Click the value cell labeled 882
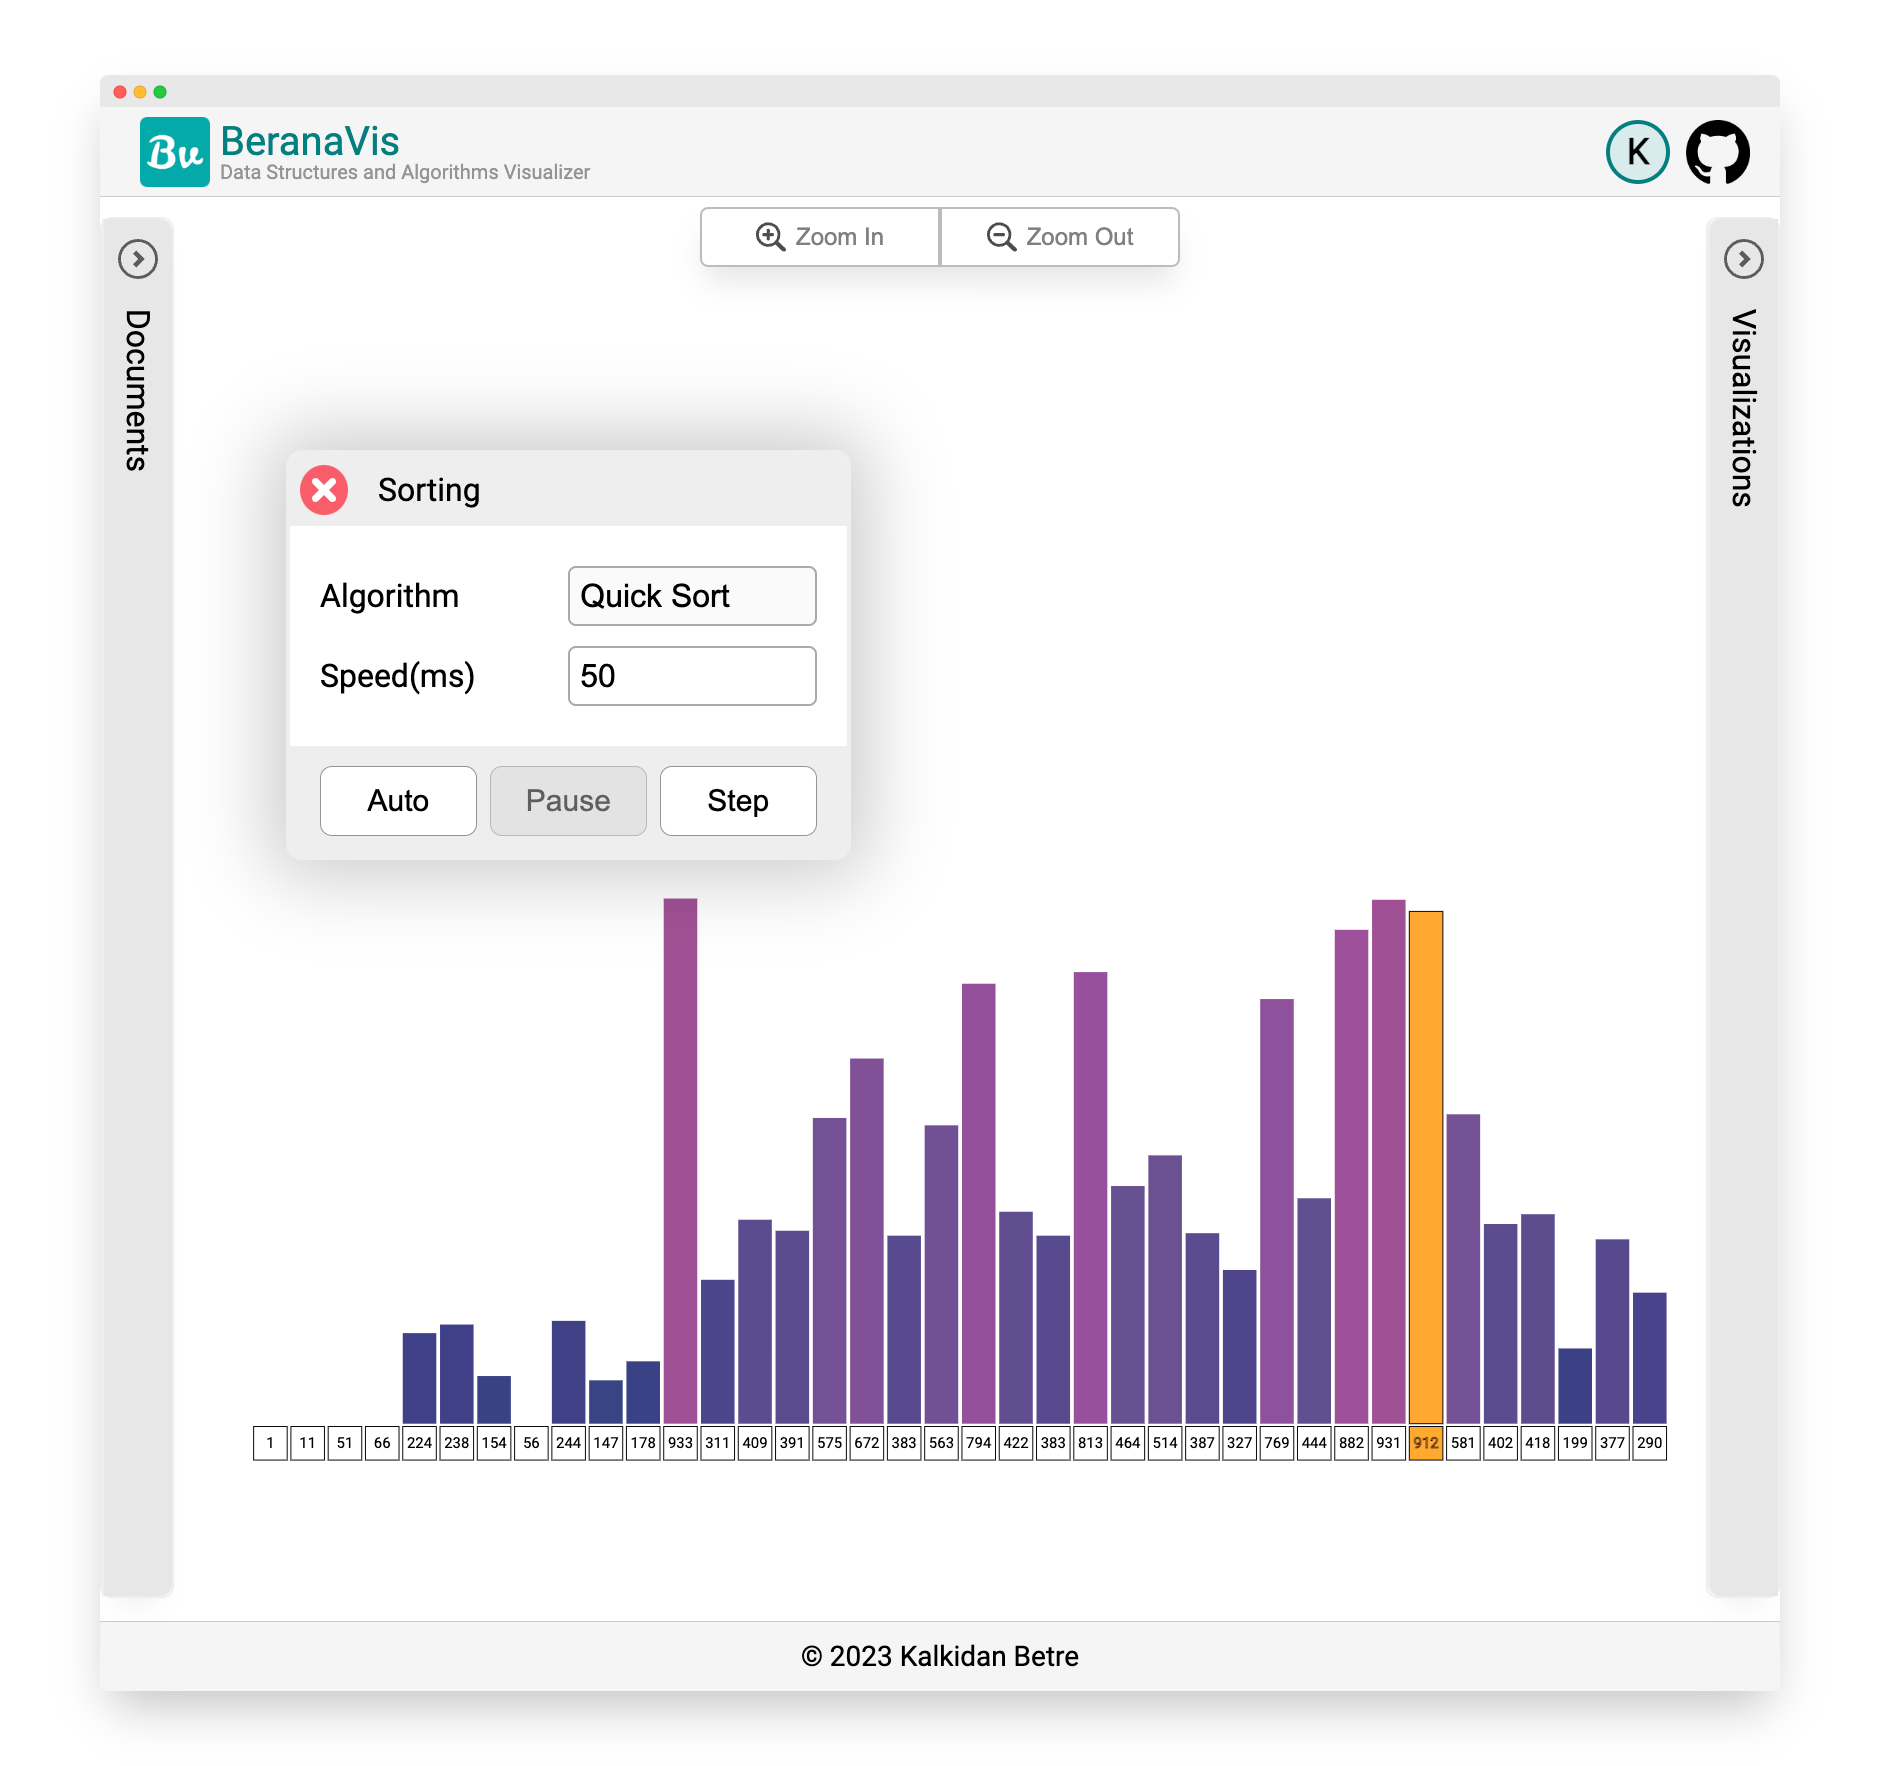The width and height of the screenshot is (1880, 1766). click(x=1351, y=1443)
